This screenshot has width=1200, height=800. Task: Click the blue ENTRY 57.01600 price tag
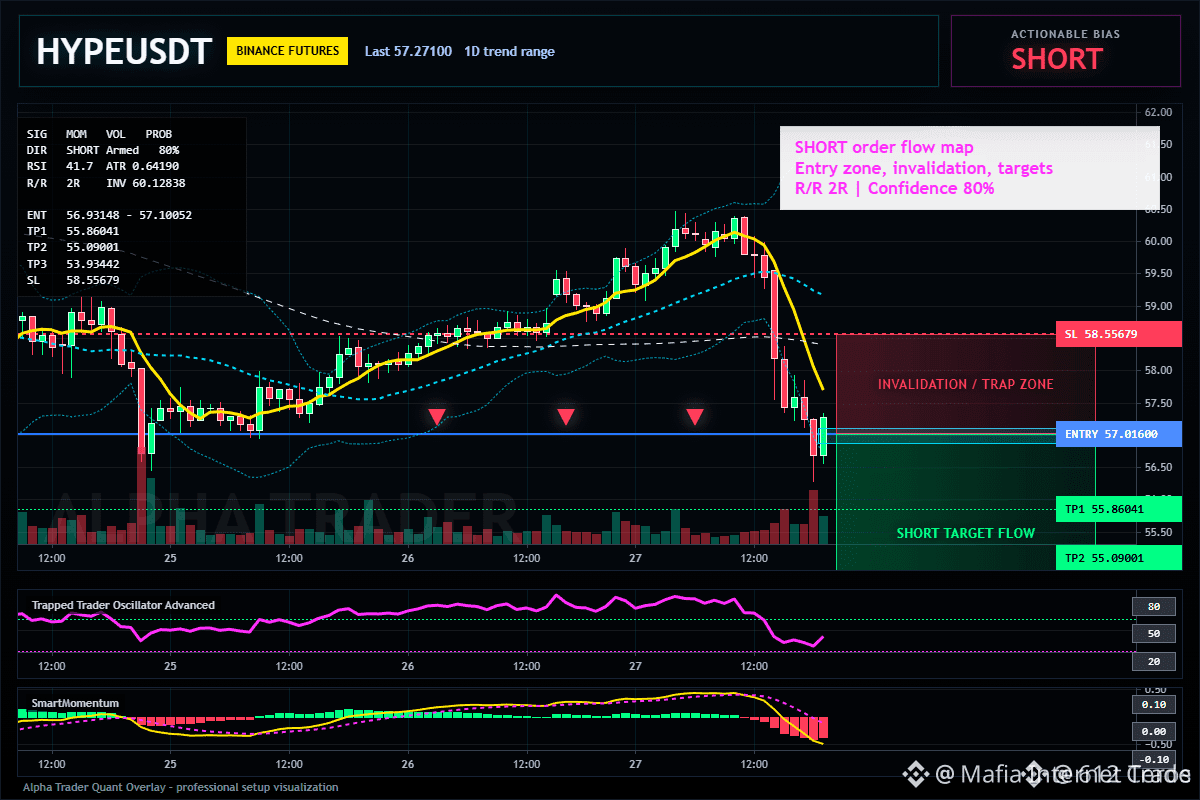pos(1118,434)
